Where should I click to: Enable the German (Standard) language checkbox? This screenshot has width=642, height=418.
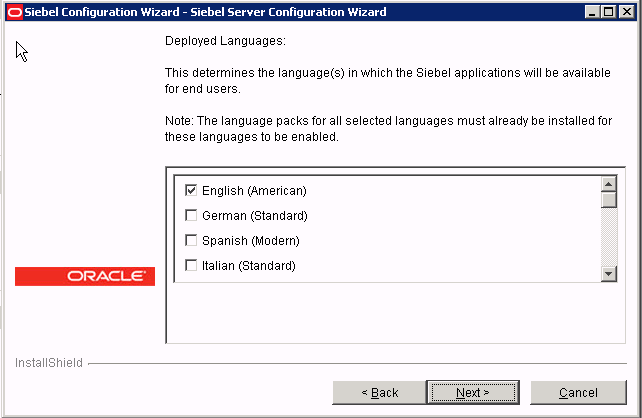(x=191, y=215)
